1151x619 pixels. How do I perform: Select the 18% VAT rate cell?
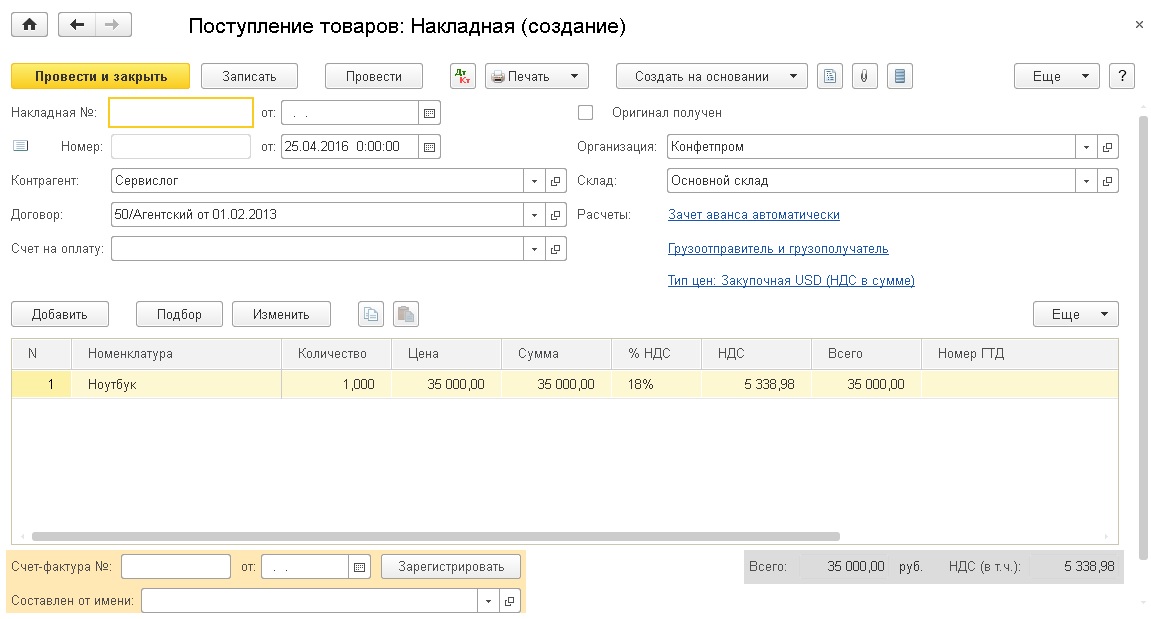coord(656,384)
